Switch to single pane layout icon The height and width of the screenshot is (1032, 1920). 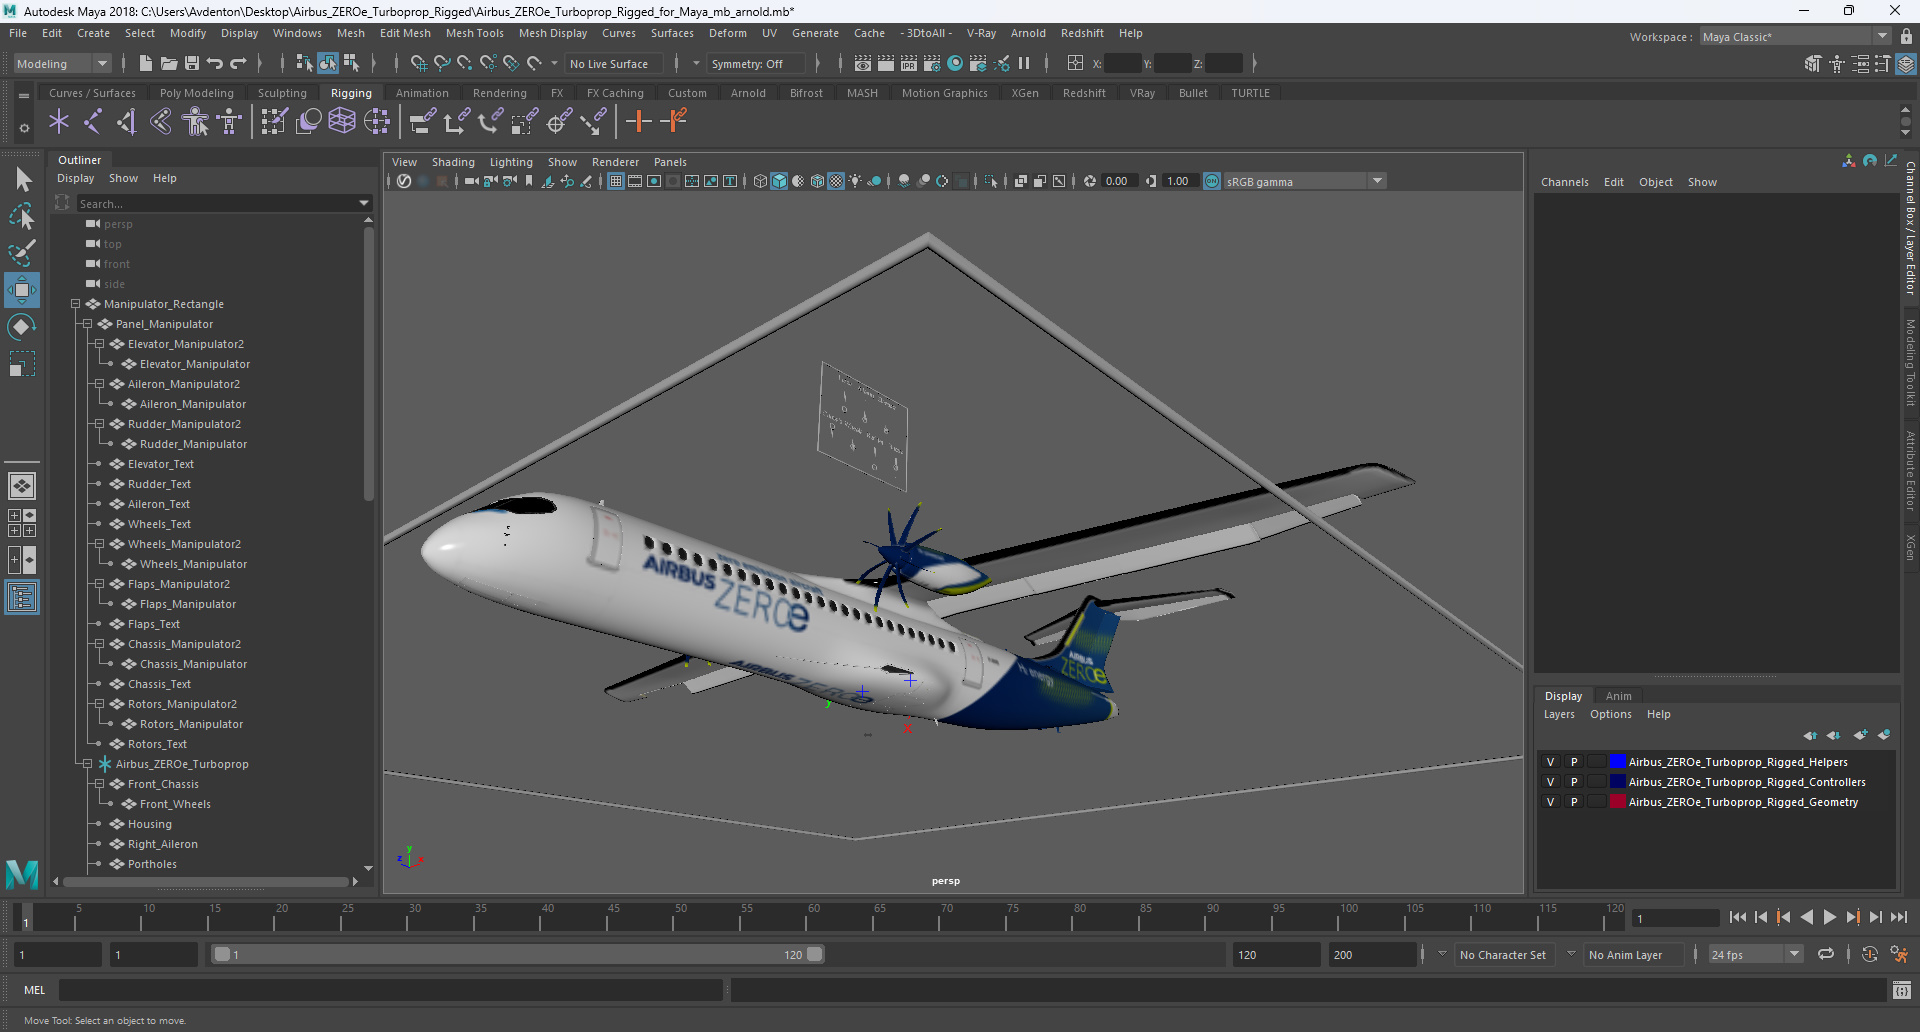coord(22,486)
